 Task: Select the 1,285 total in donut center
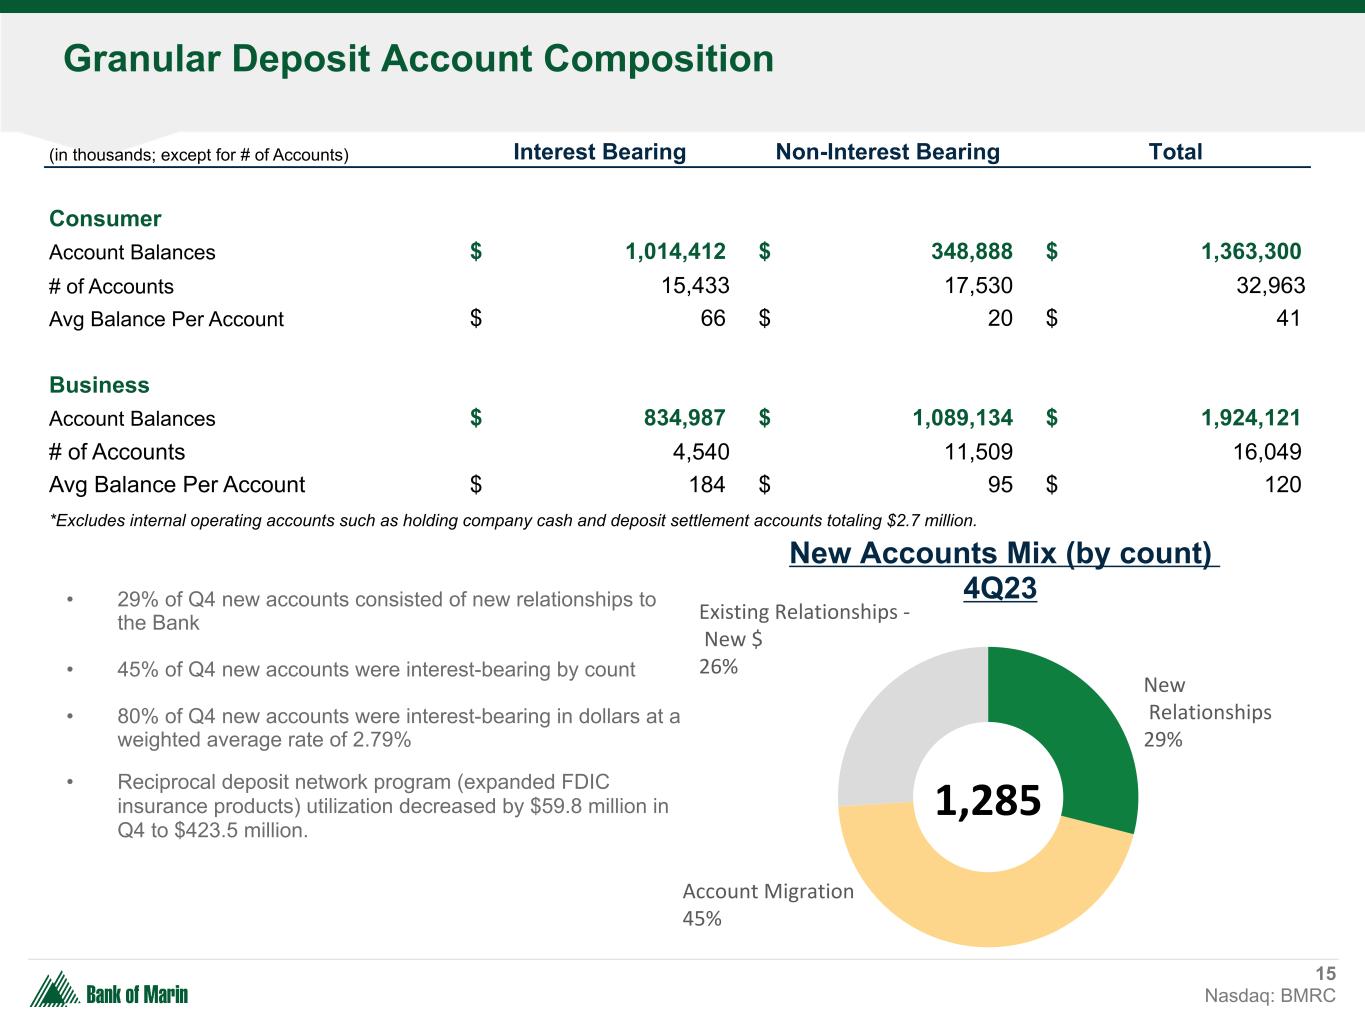(x=988, y=800)
